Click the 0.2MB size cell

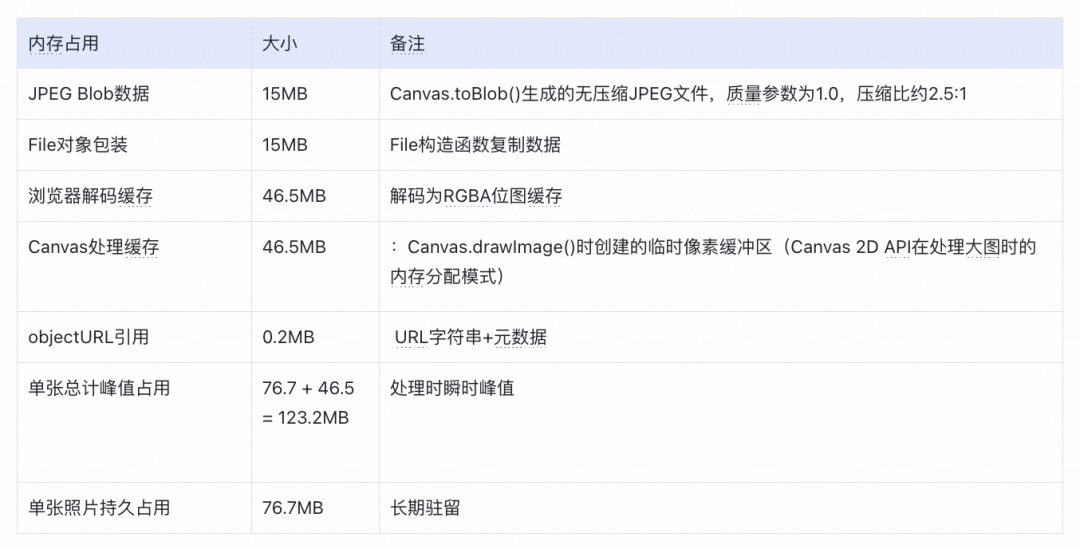coord(288,337)
